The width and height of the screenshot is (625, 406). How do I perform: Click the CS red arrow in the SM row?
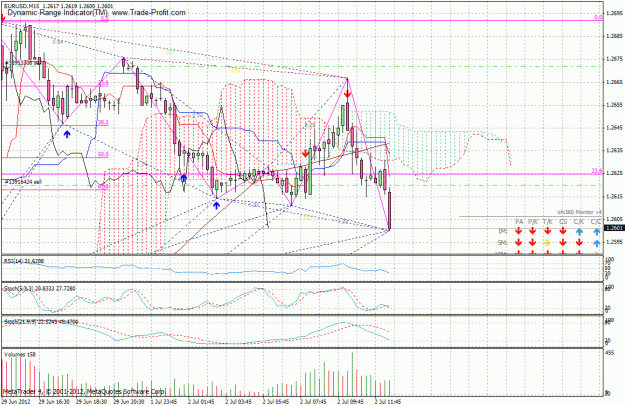pyautogui.click(x=562, y=242)
